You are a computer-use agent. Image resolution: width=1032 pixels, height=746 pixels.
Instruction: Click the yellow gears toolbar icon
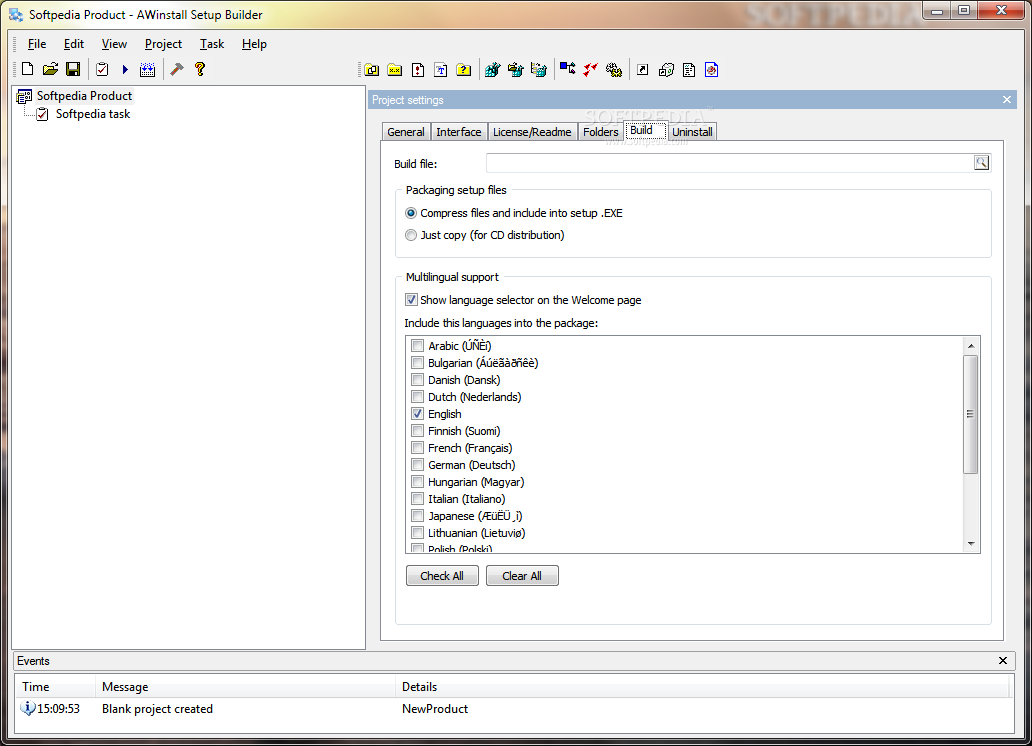coord(614,70)
